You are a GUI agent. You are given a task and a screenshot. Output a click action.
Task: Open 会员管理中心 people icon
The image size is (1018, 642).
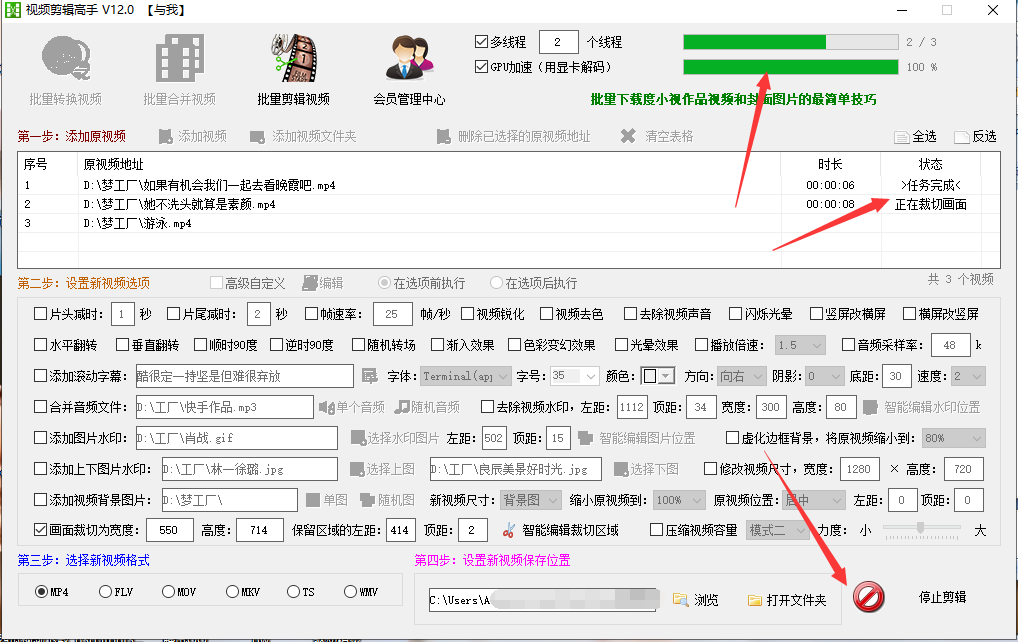point(409,58)
